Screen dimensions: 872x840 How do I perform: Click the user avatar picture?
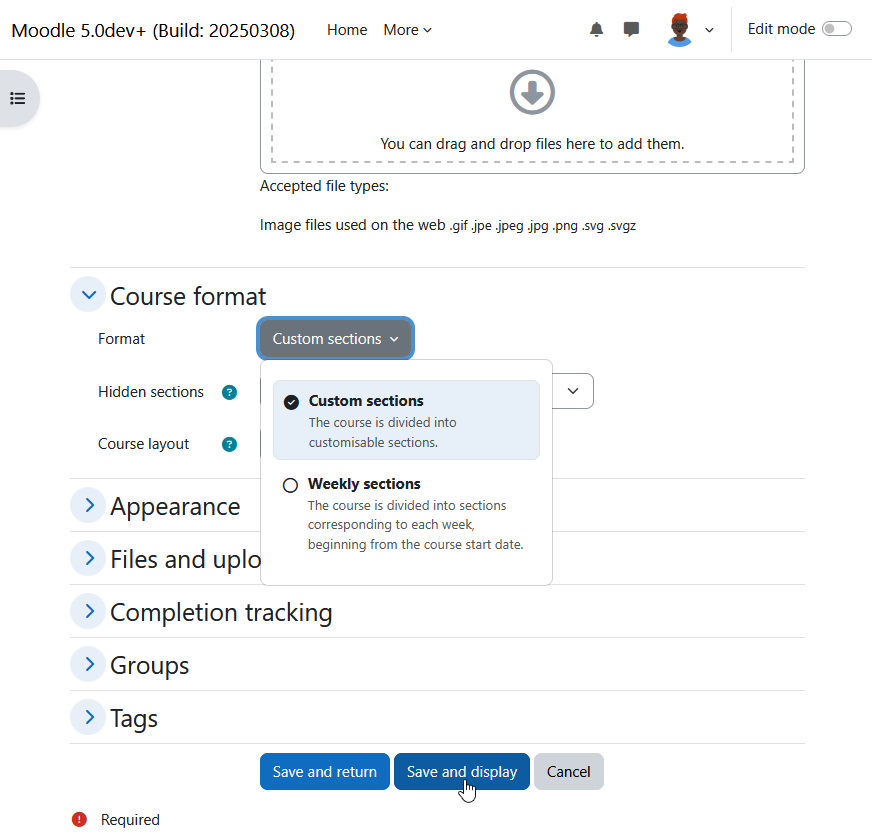pos(679,29)
